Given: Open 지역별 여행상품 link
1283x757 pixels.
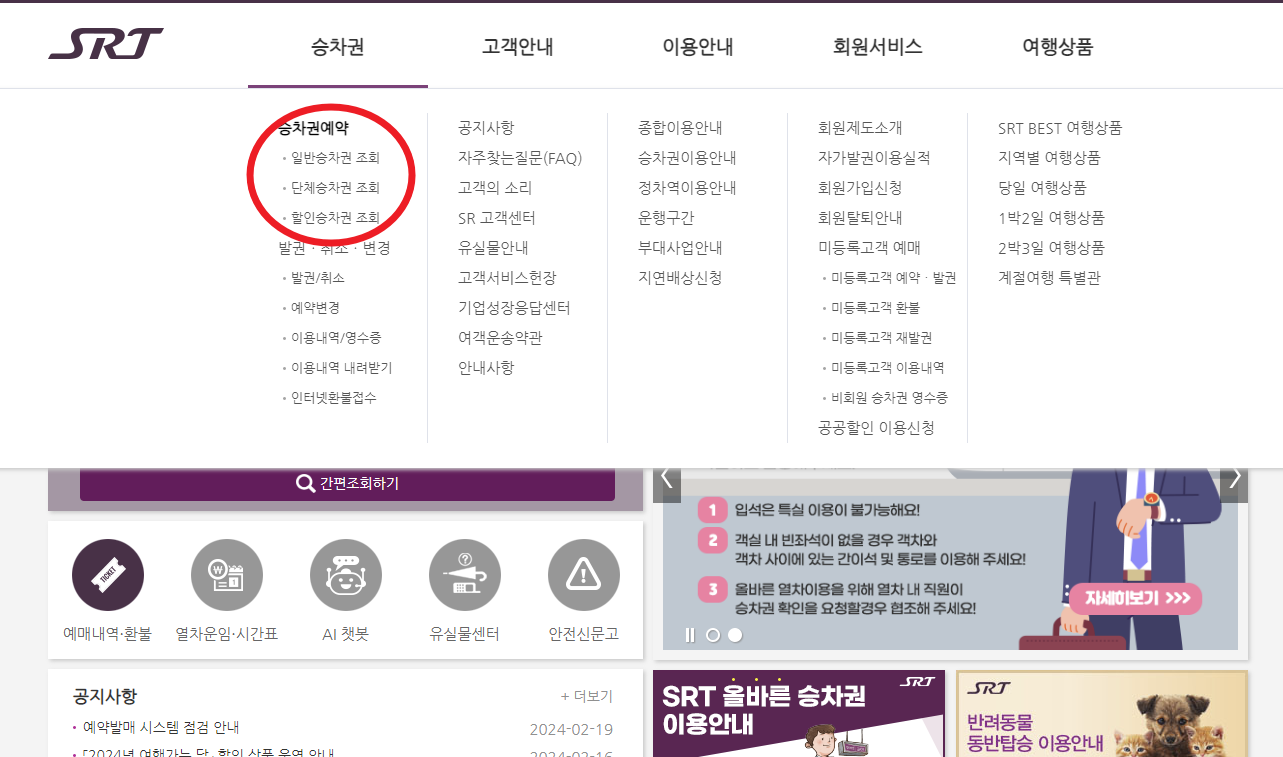Looking at the screenshot, I should pyautogui.click(x=1049, y=158).
